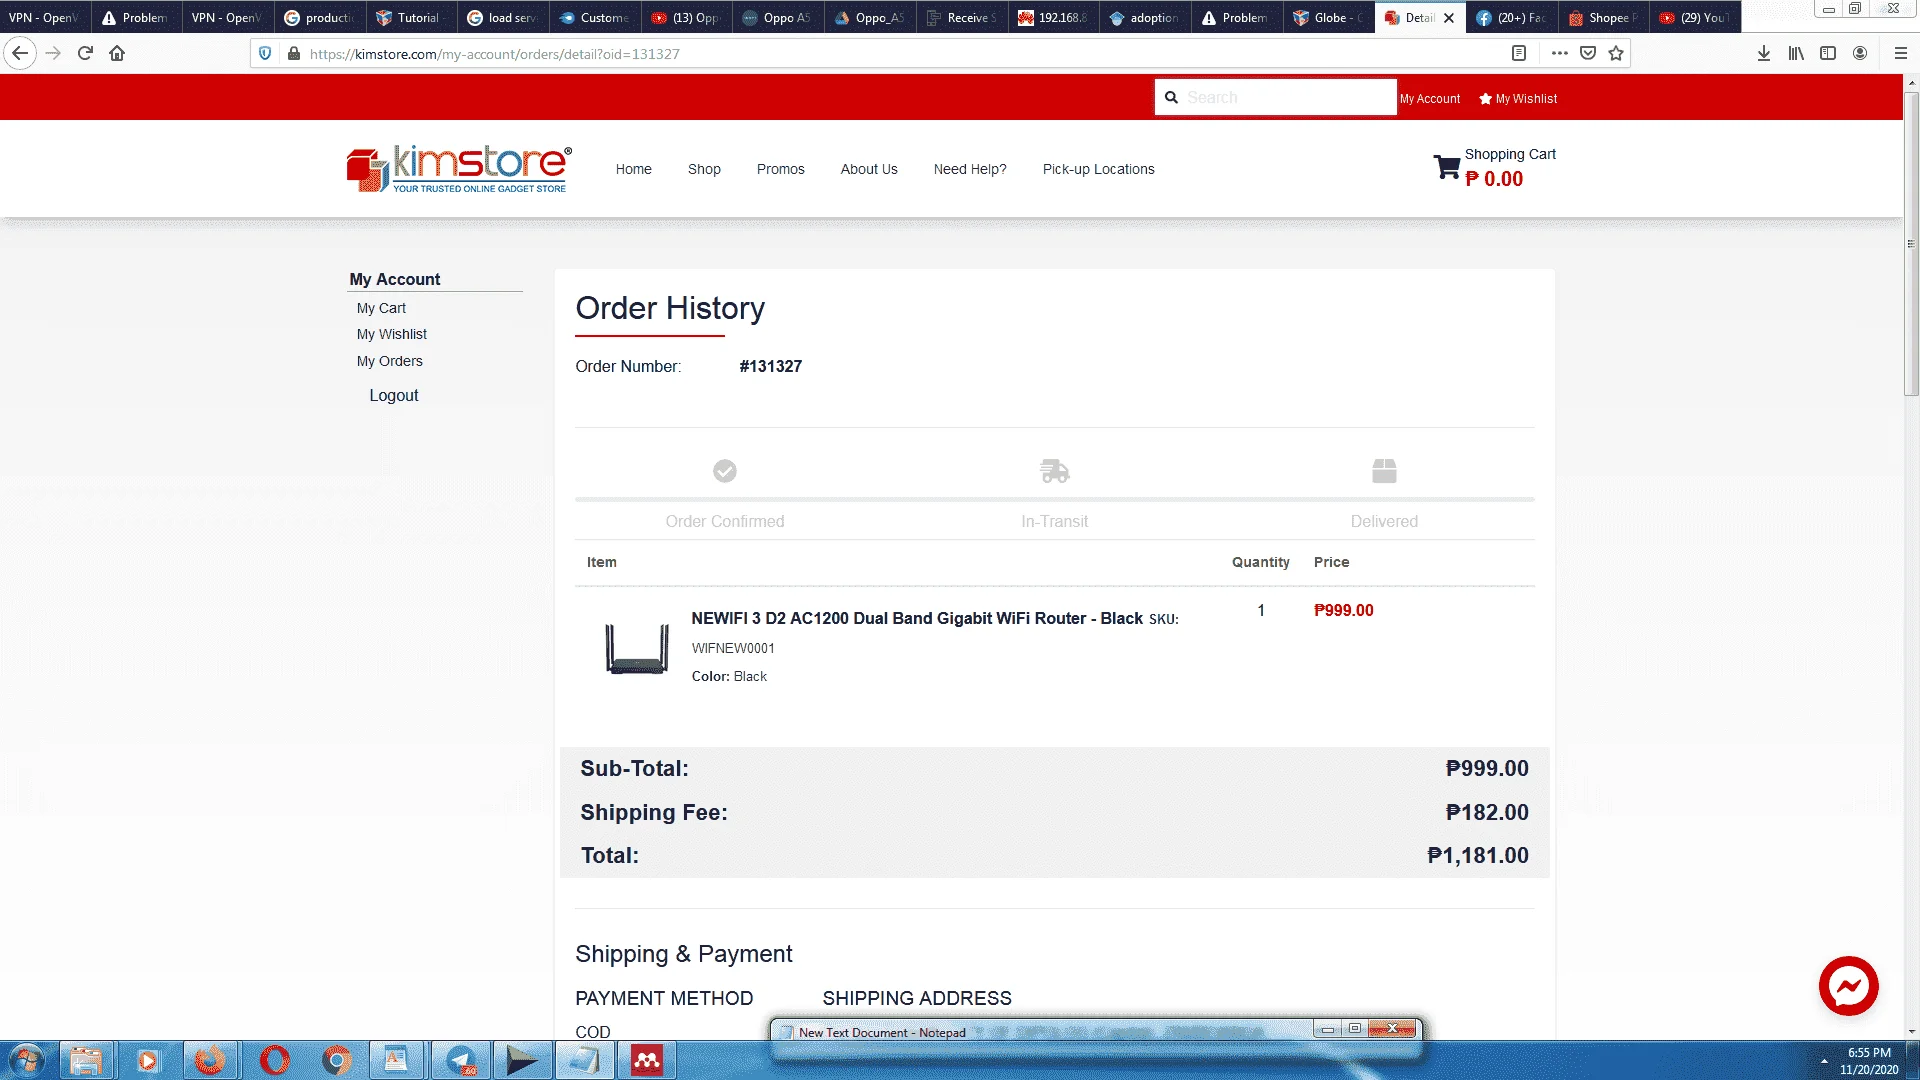Open the Firefox library icon
The height and width of the screenshot is (1080, 1920).
pos(1796,53)
